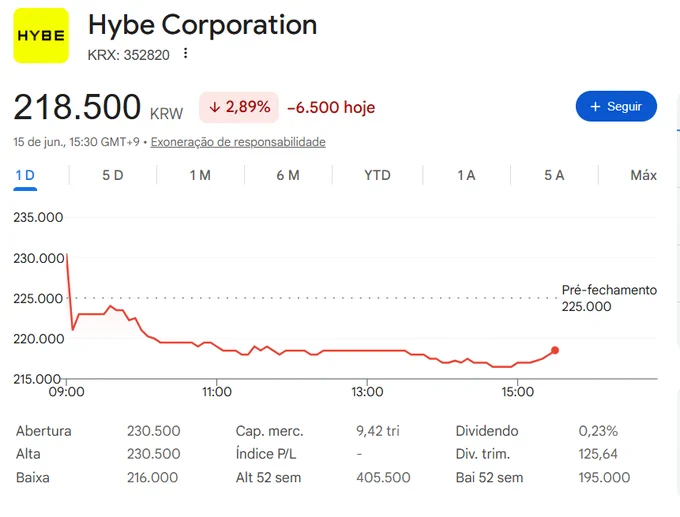The width and height of the screenshot is (680, 517).
Task: Click the Alta row label
Action: click(x=28, y=454)
